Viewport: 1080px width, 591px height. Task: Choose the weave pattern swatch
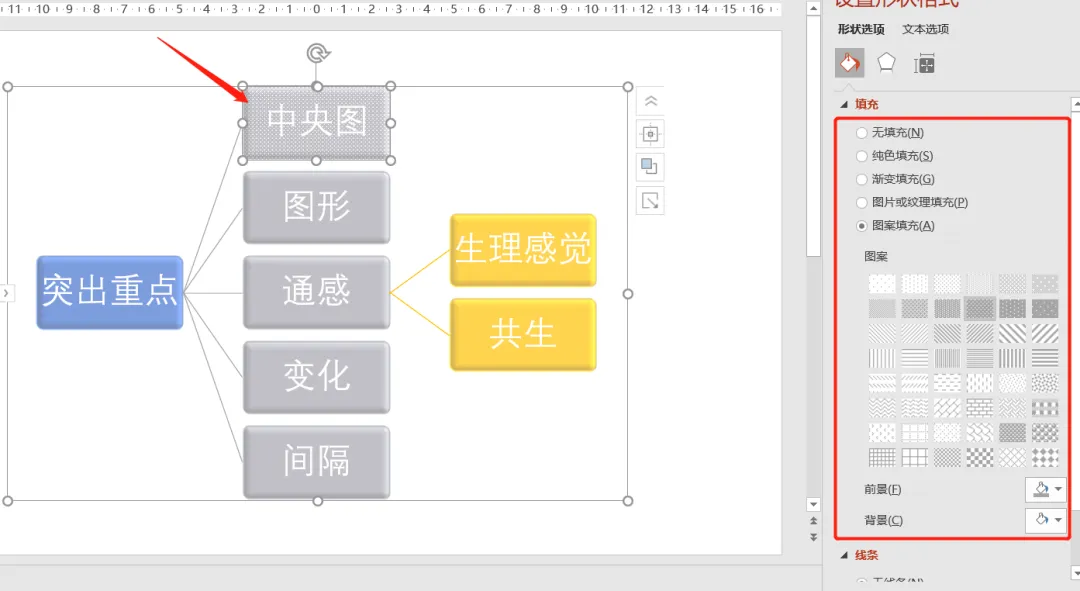point(1012,408)
